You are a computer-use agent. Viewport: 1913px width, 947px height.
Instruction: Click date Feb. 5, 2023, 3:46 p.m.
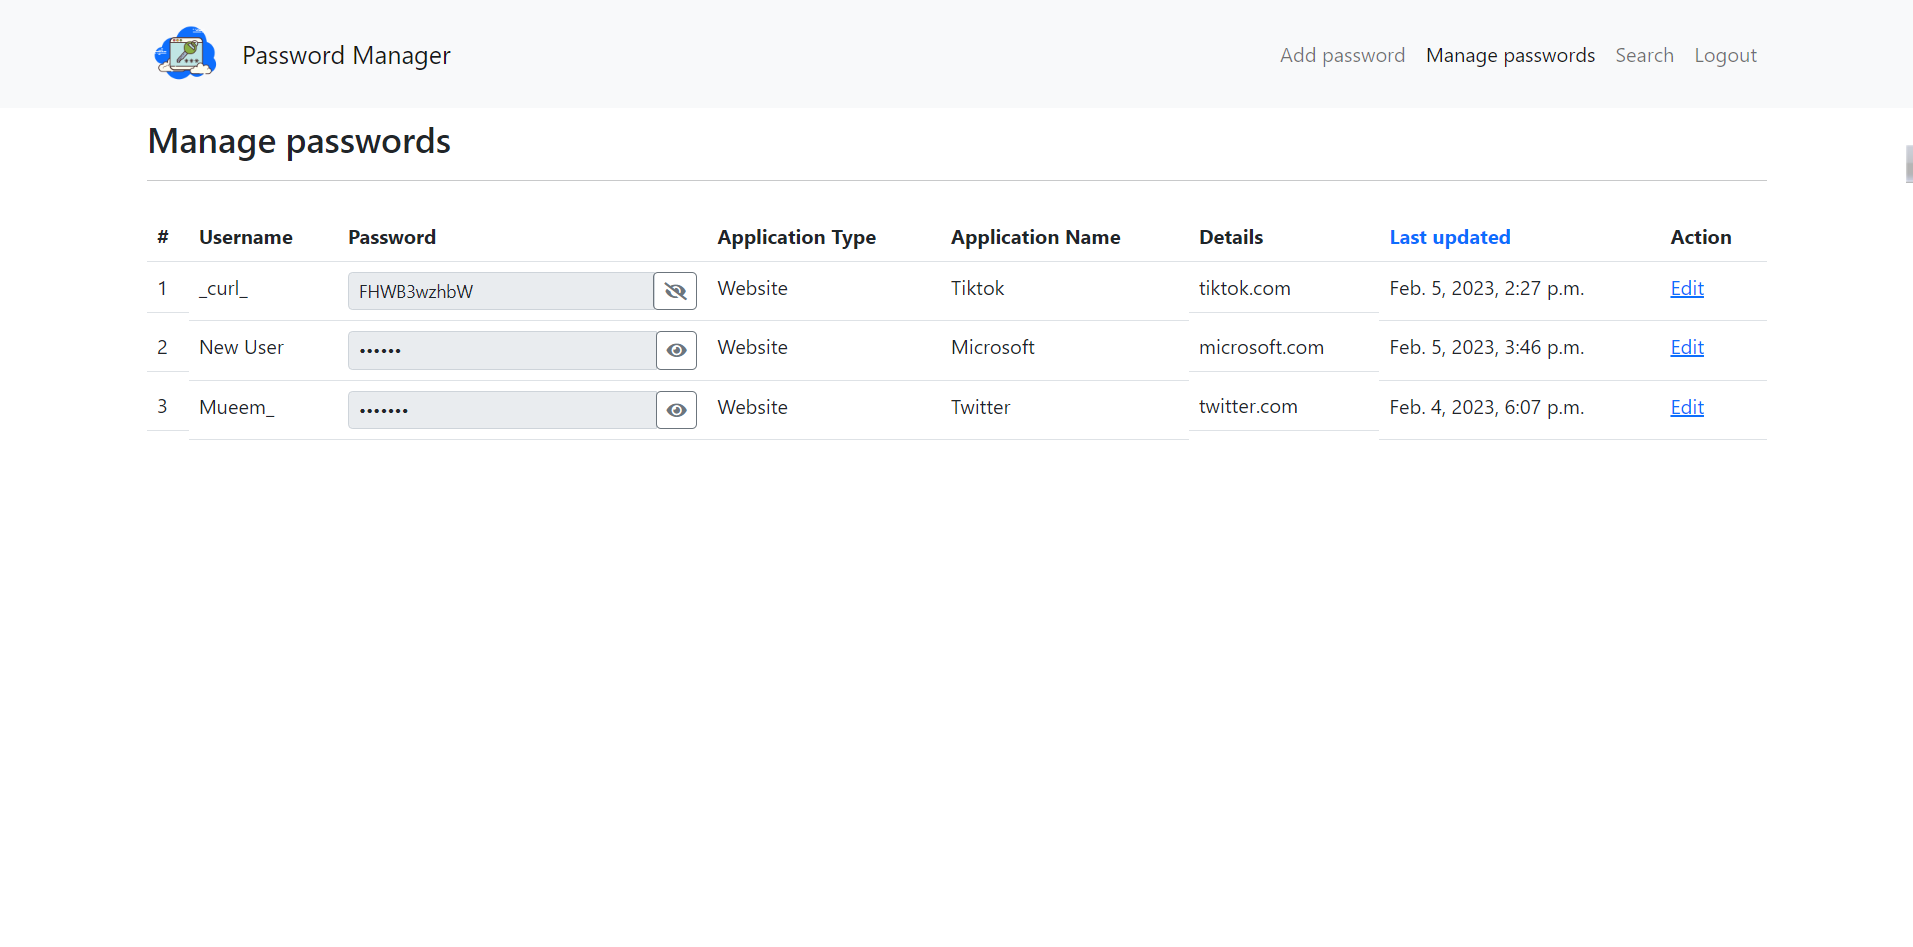coord(1486,347)
